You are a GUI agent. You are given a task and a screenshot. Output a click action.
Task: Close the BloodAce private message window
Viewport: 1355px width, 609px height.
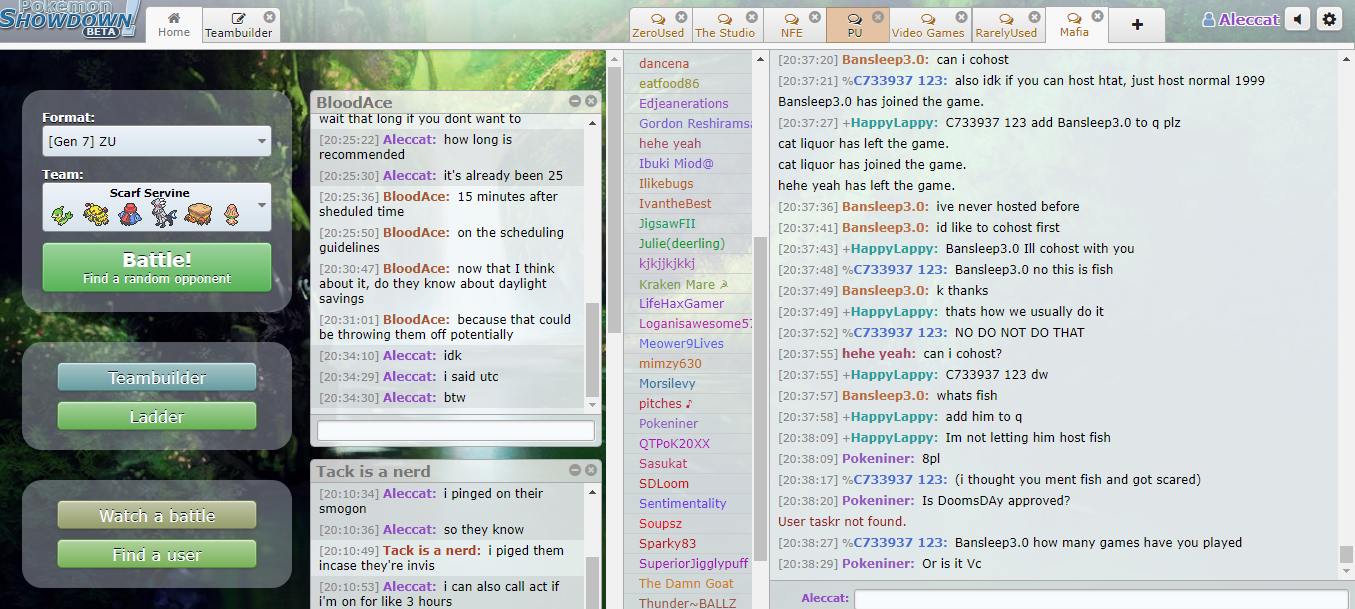coord(591,101)
